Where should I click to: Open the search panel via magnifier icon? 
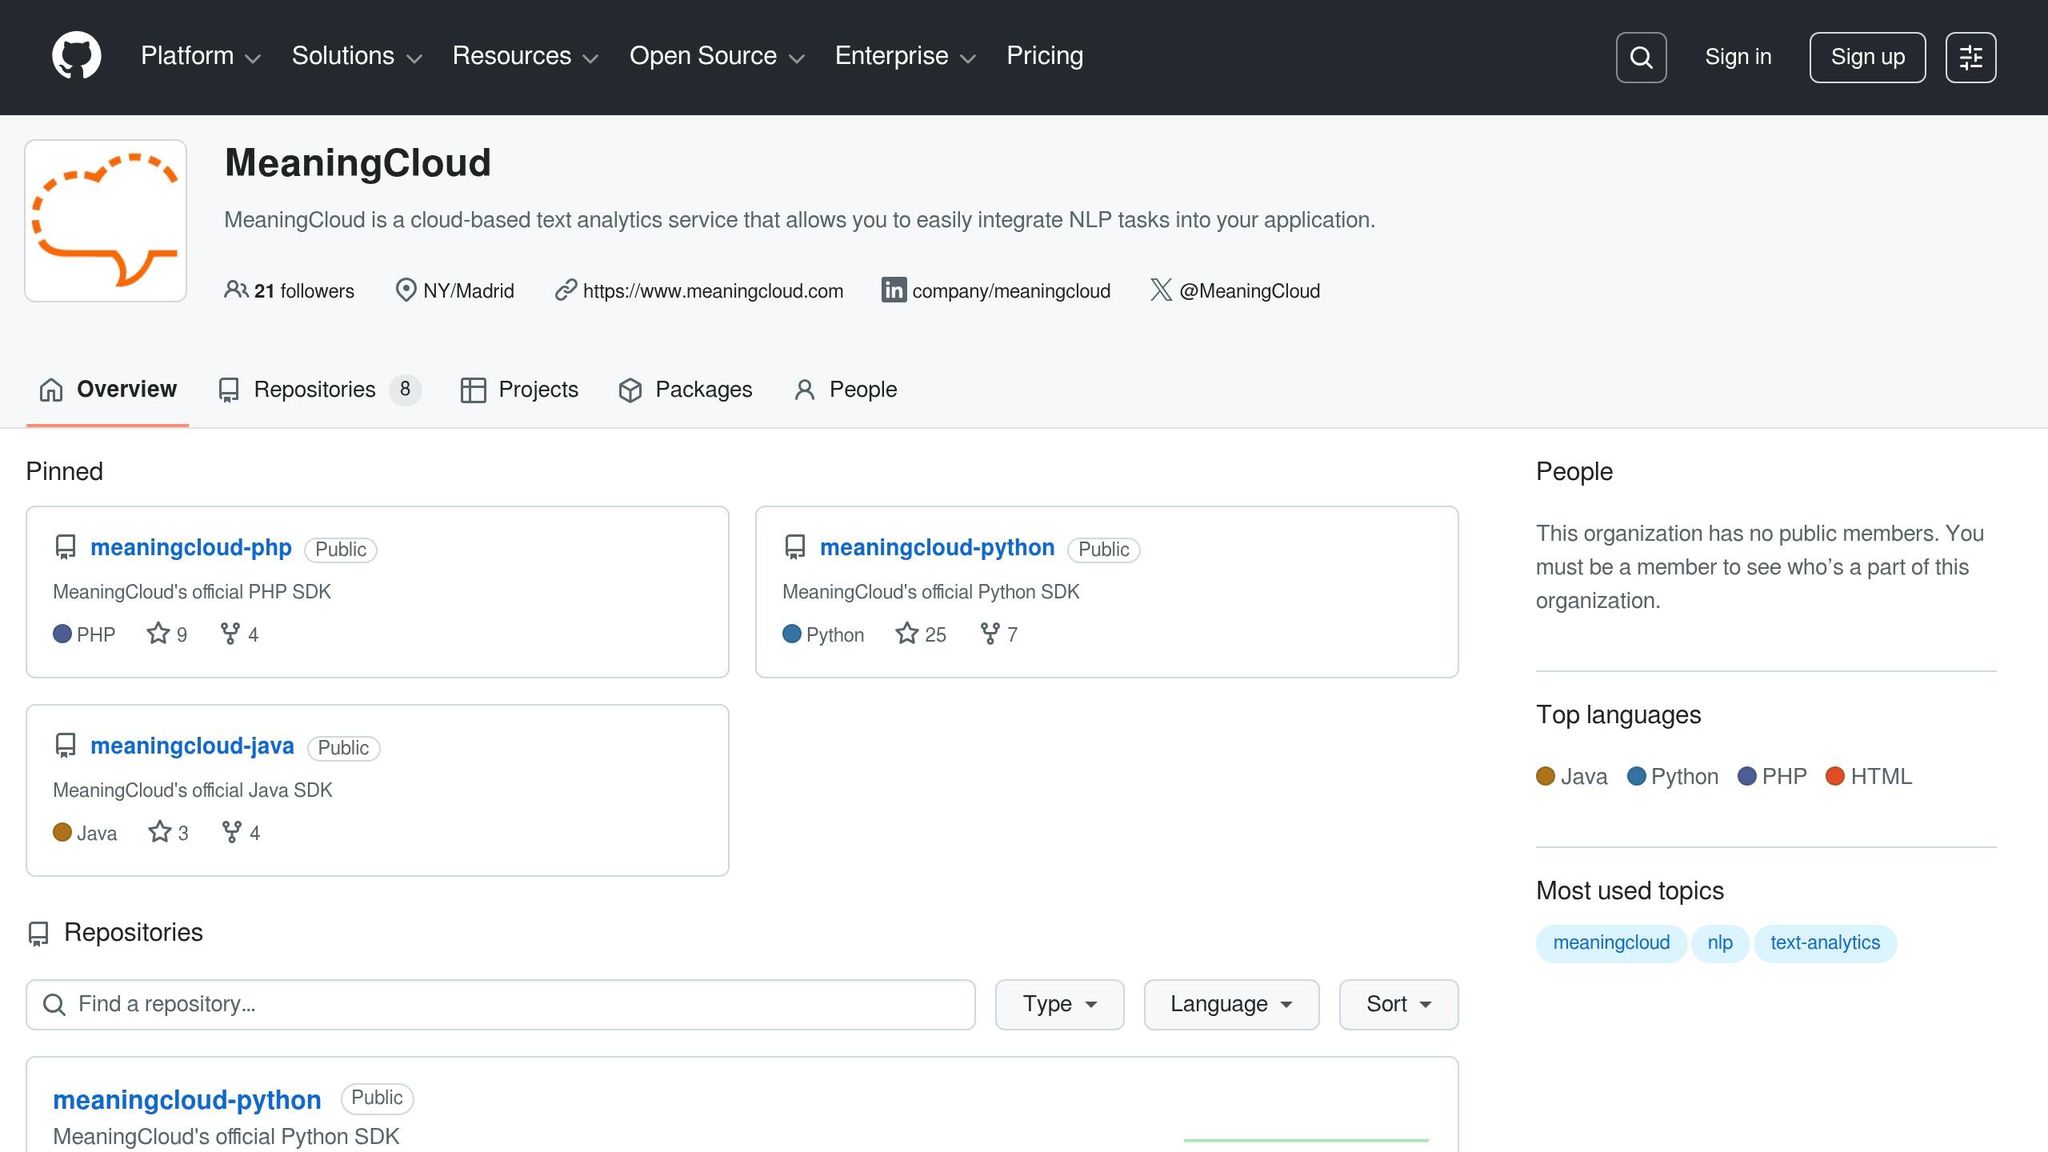pyautogui.click(x=1640, y=57)
